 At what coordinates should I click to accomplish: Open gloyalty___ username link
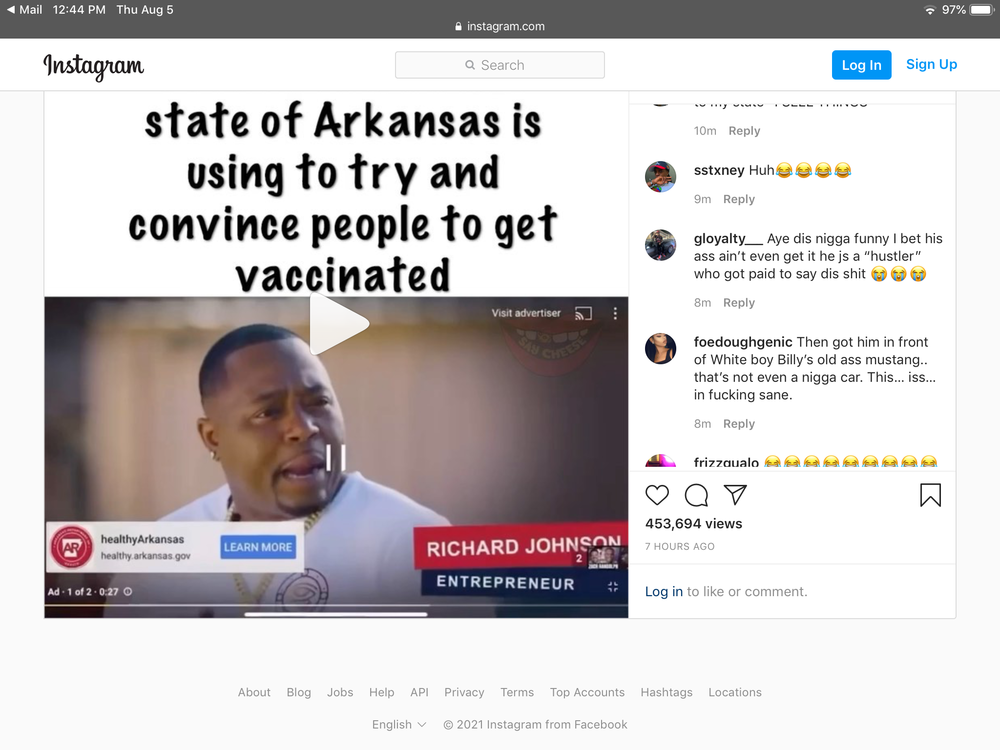[x=728, y=239]
